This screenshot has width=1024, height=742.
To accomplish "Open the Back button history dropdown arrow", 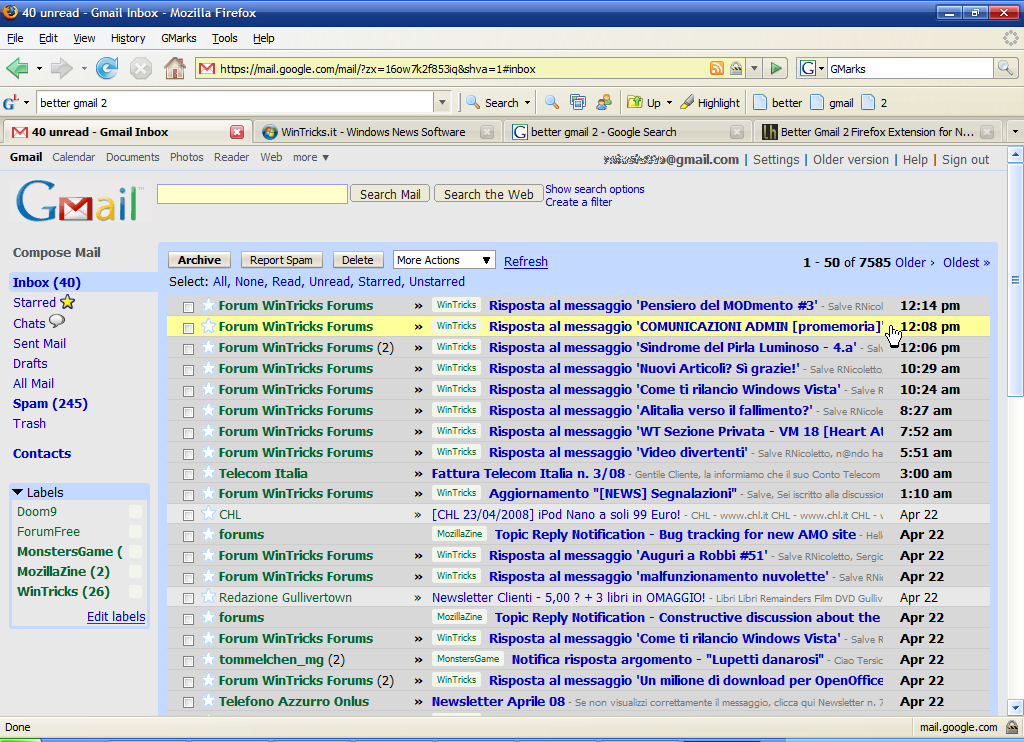I will 39,68.
